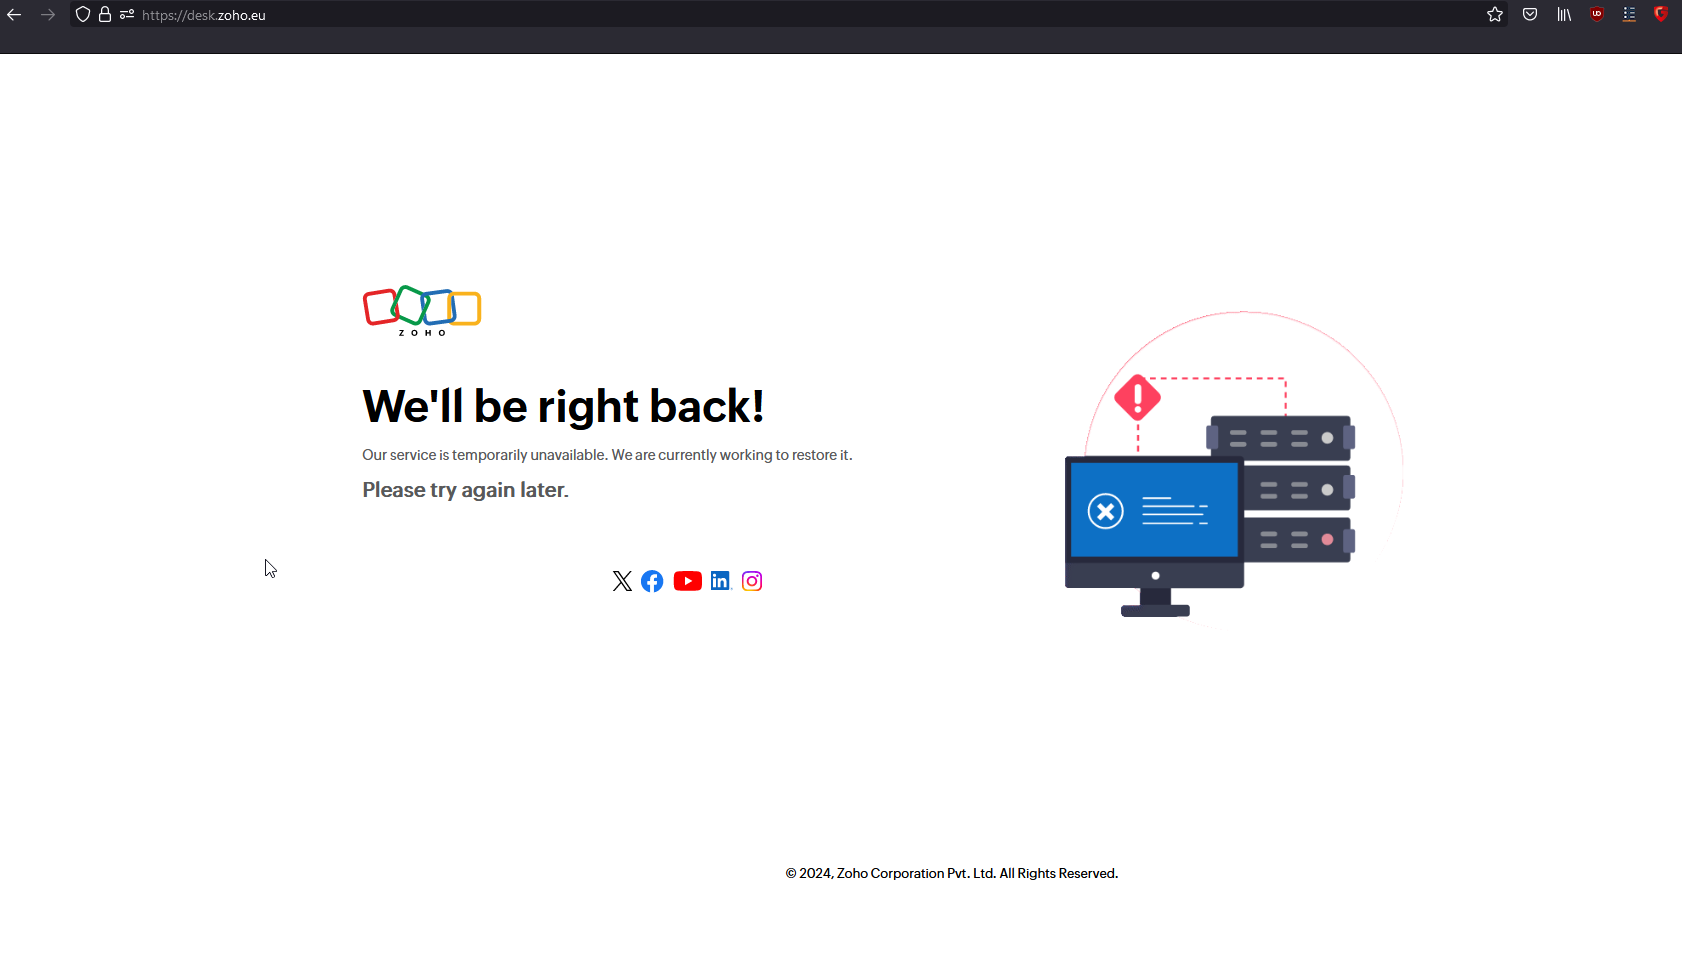Open Zoho's X (Twitter) profile icon
This screenshot has width=1682, height=960.
(x=622, y=581)
